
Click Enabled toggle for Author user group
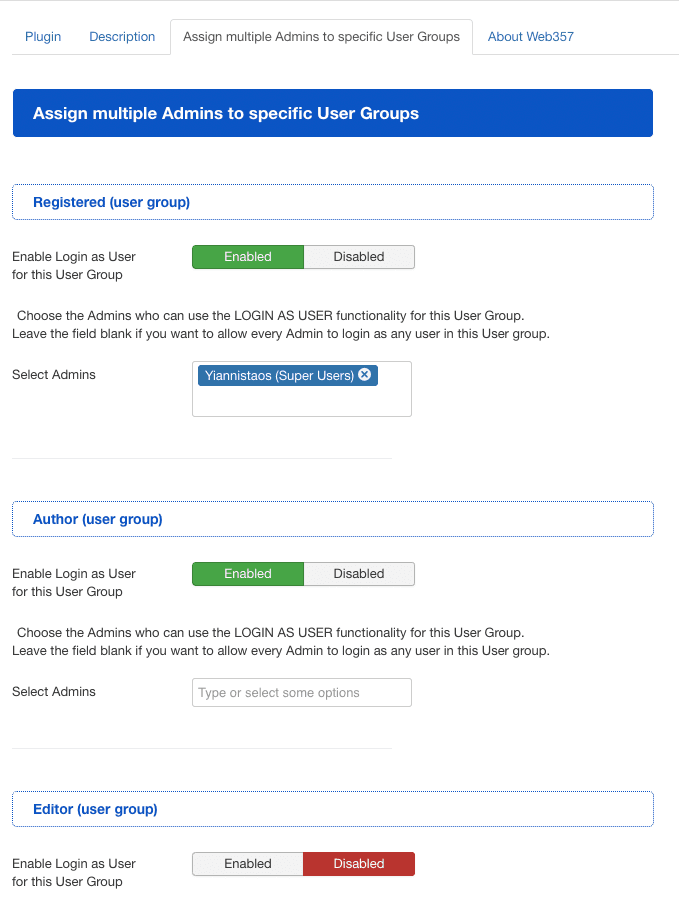(247, 574)
